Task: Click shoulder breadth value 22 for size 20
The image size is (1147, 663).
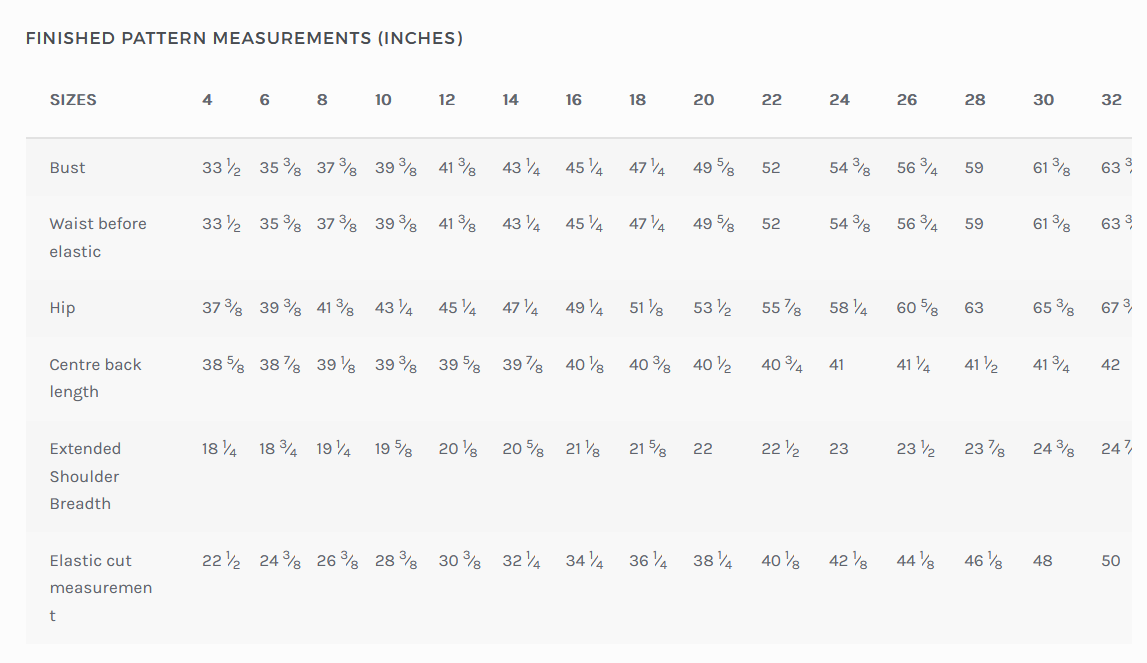Action: (x=703, y=449)
